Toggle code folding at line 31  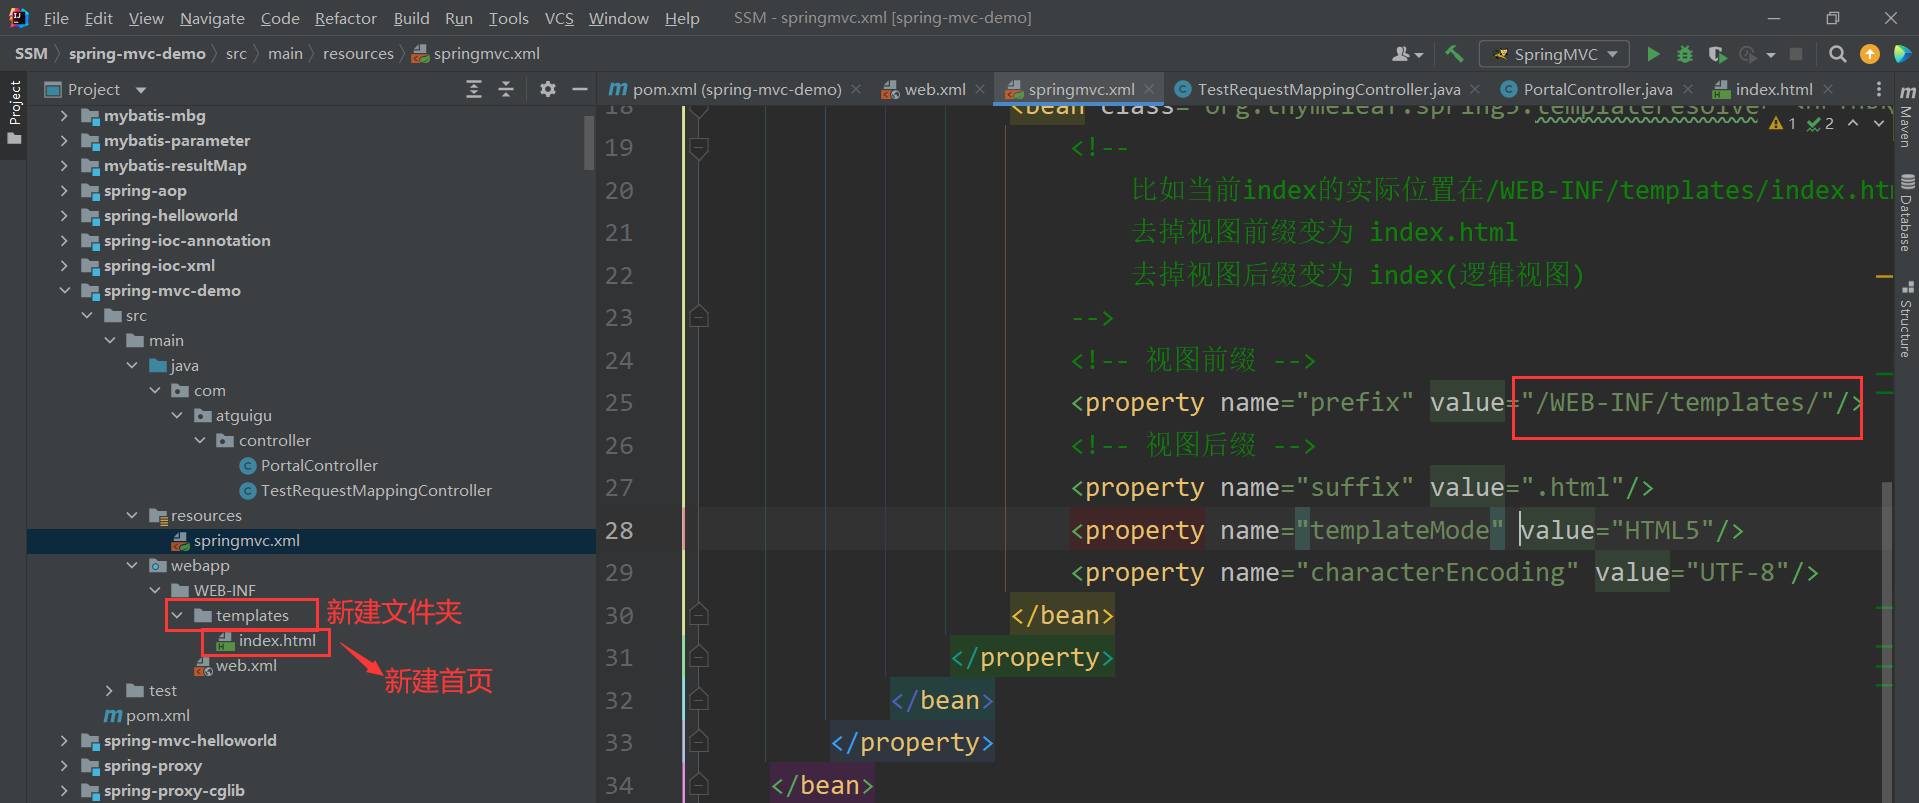coord(699,657)
